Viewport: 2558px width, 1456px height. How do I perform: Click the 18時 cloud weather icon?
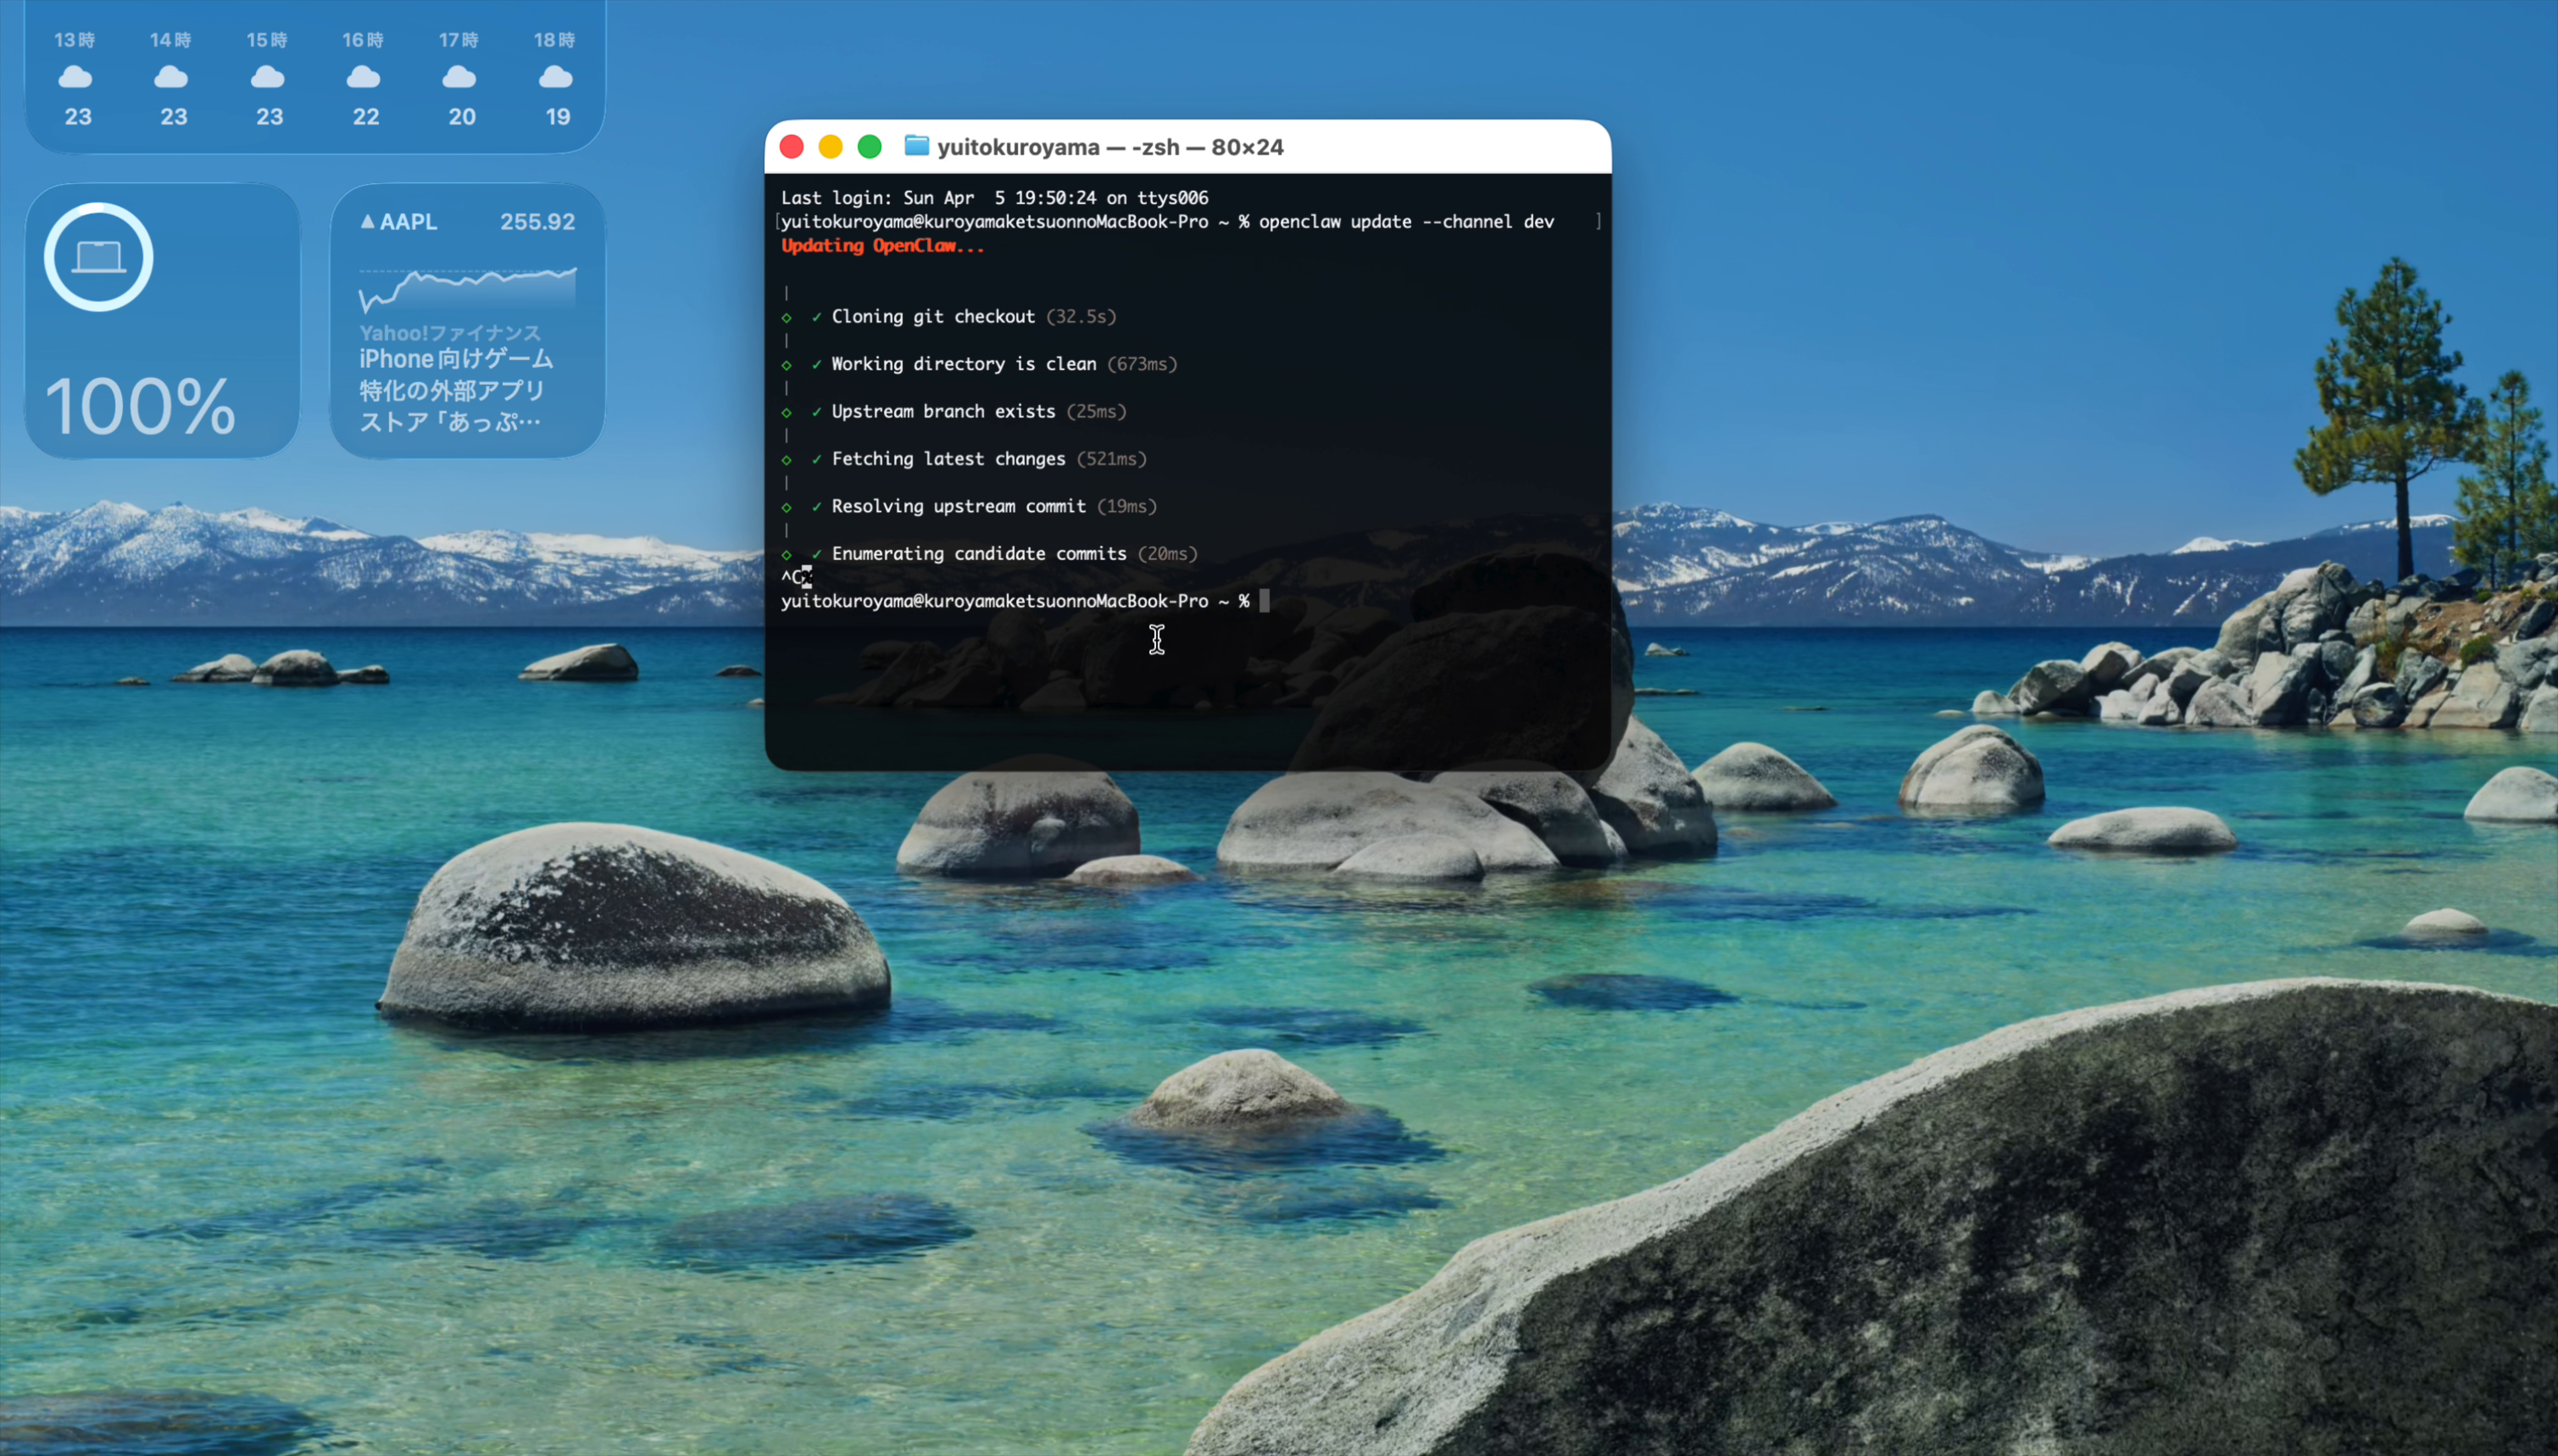coord(556,77)
